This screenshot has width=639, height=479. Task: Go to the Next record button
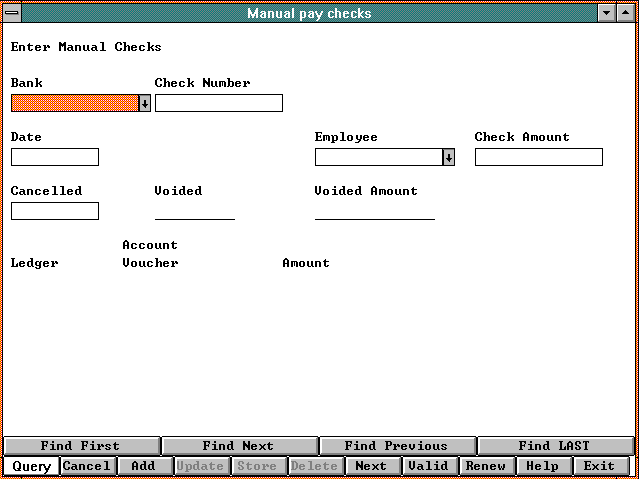click(372, 466)
